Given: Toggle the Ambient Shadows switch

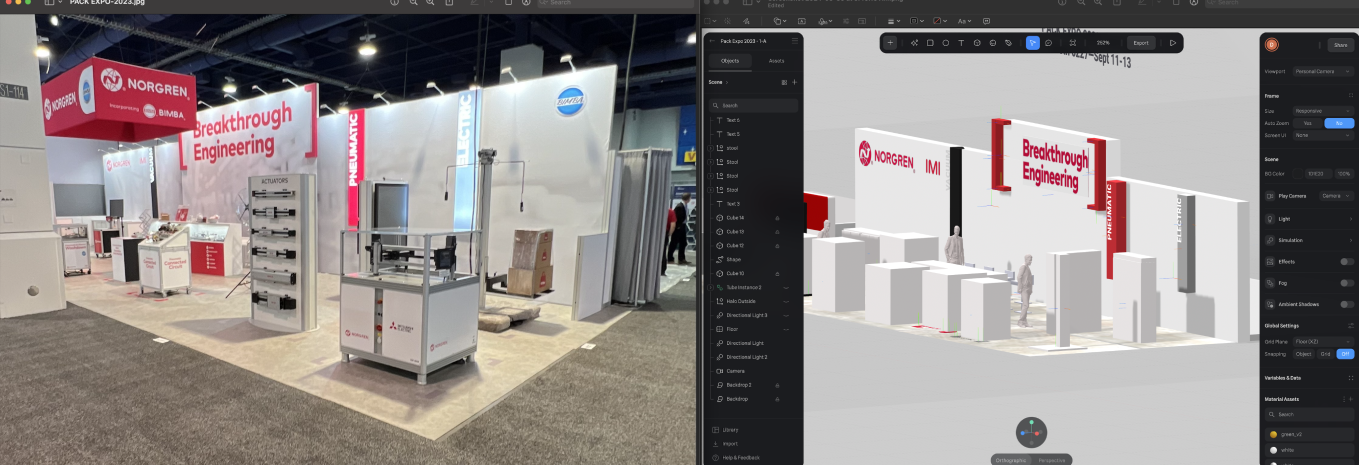Looking at the screenshot, I should (x=1347, y=304).
